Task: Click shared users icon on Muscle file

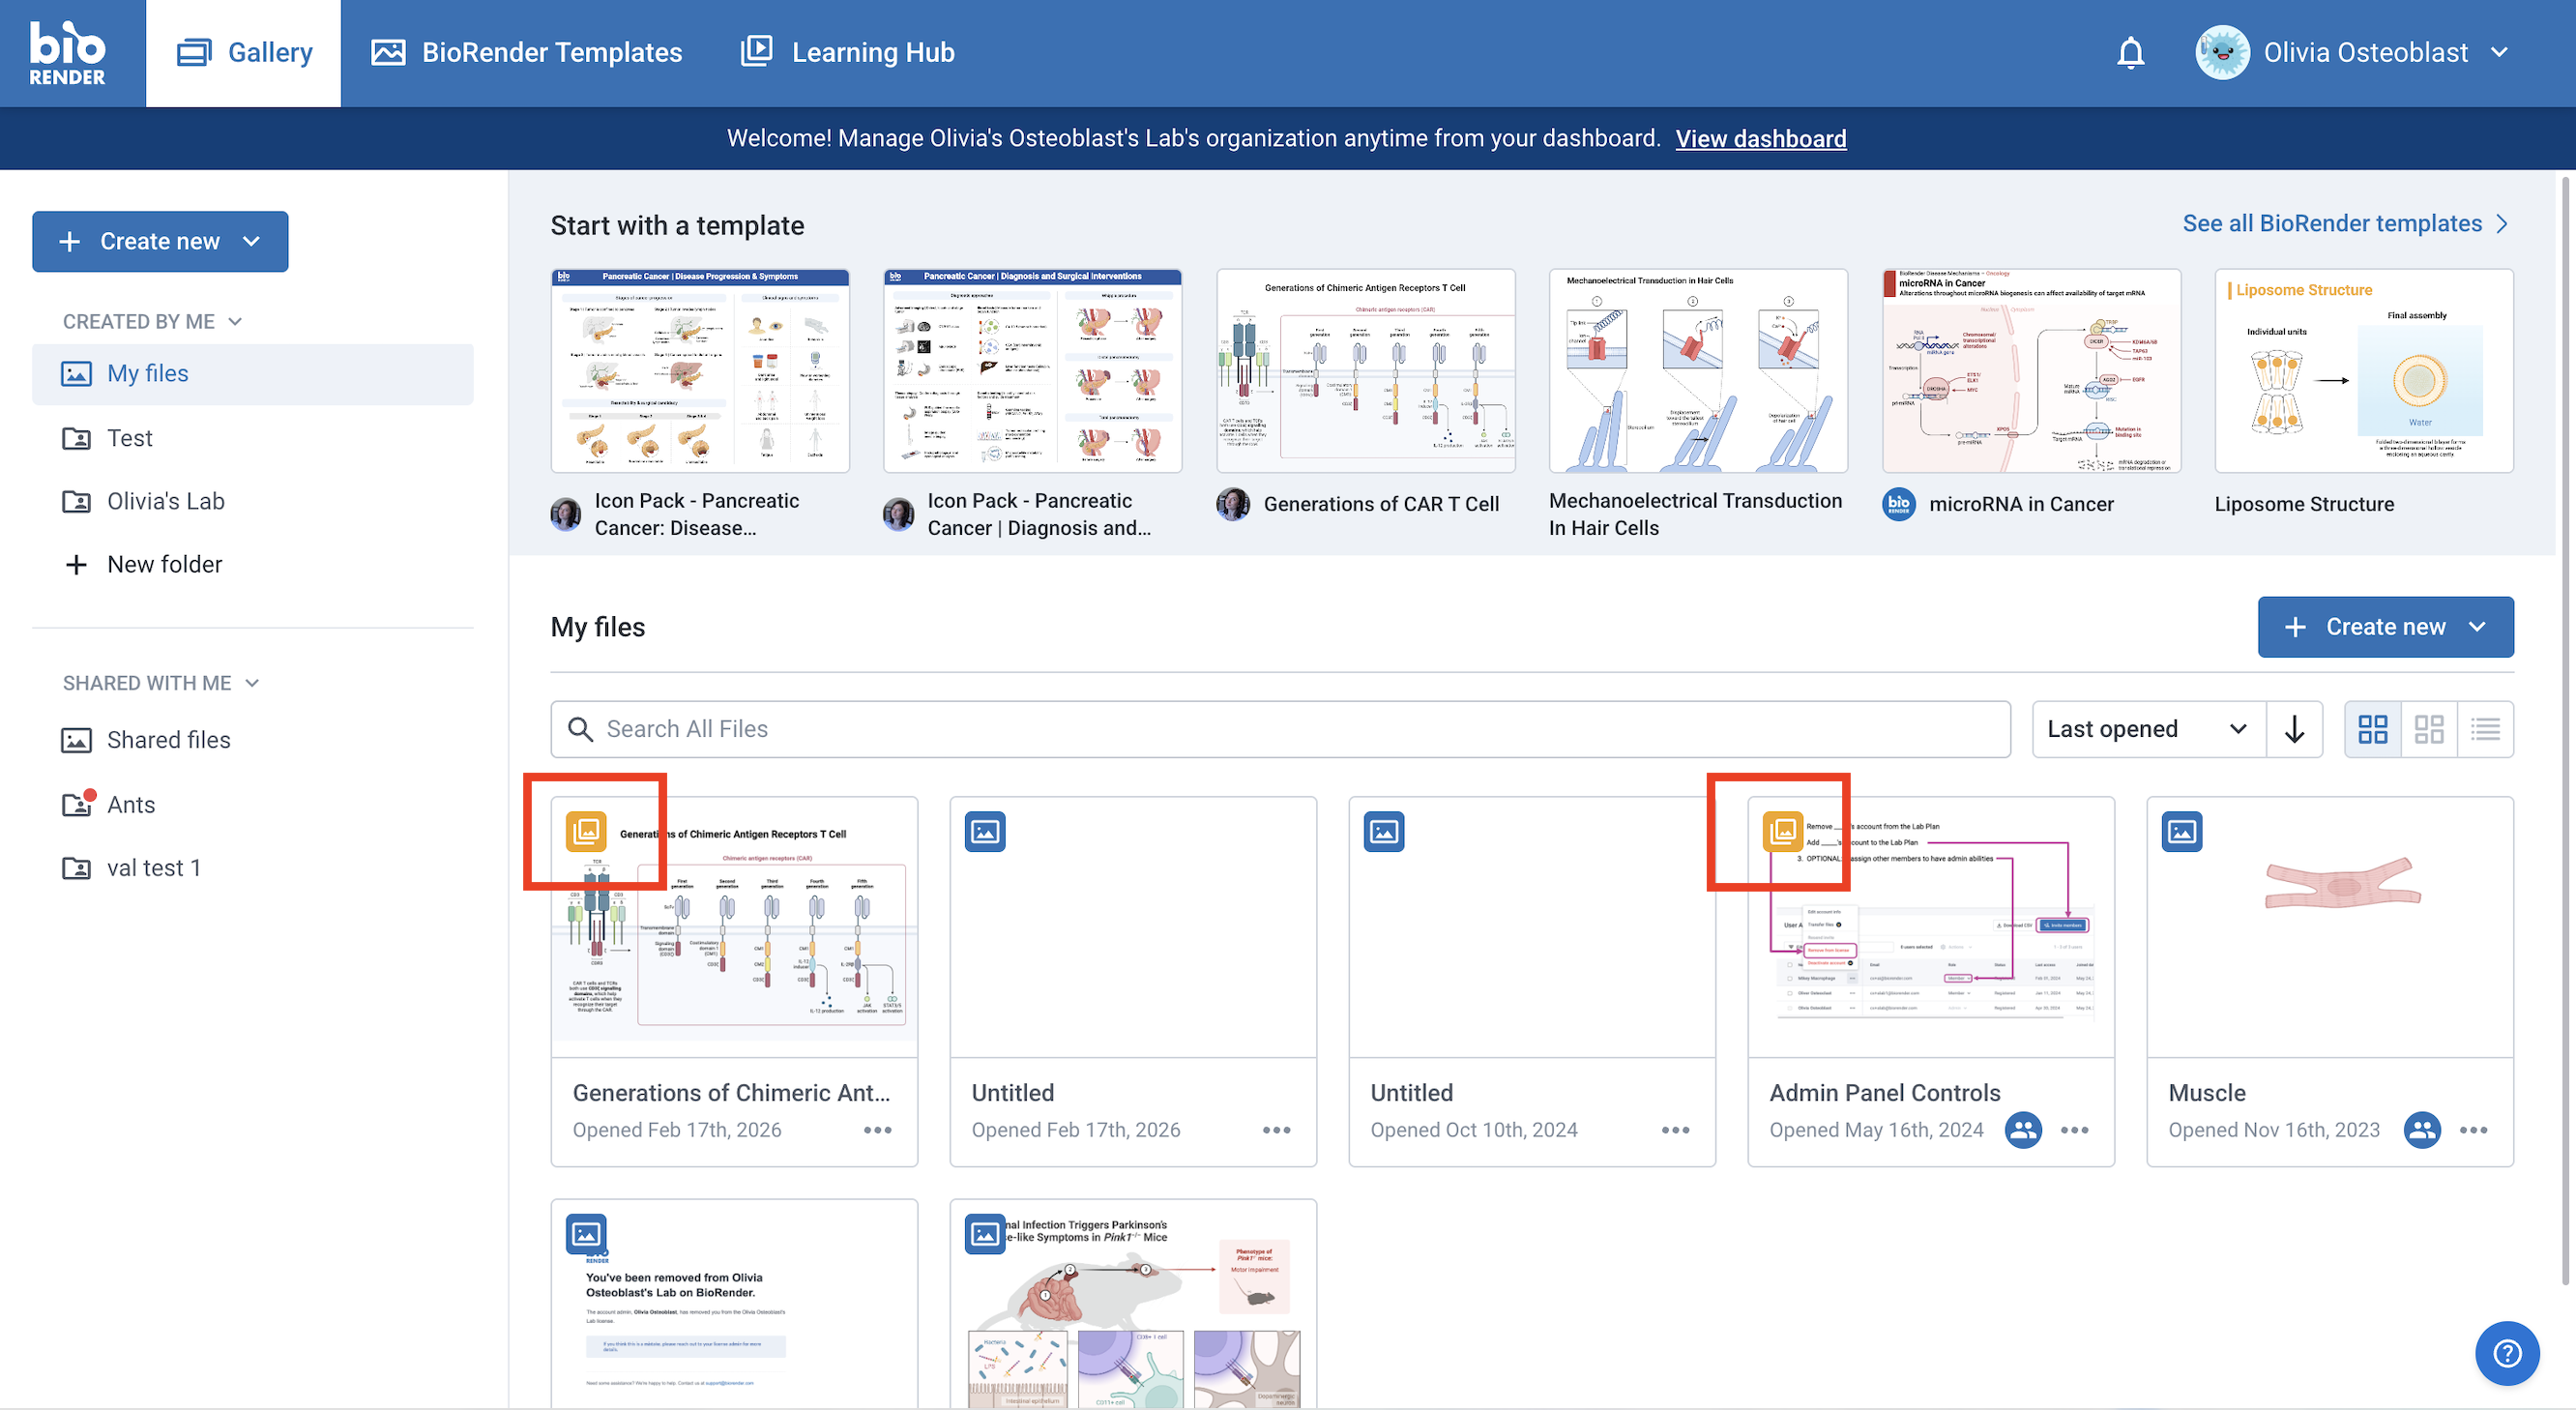Action: click(x=2421, y=1130)
